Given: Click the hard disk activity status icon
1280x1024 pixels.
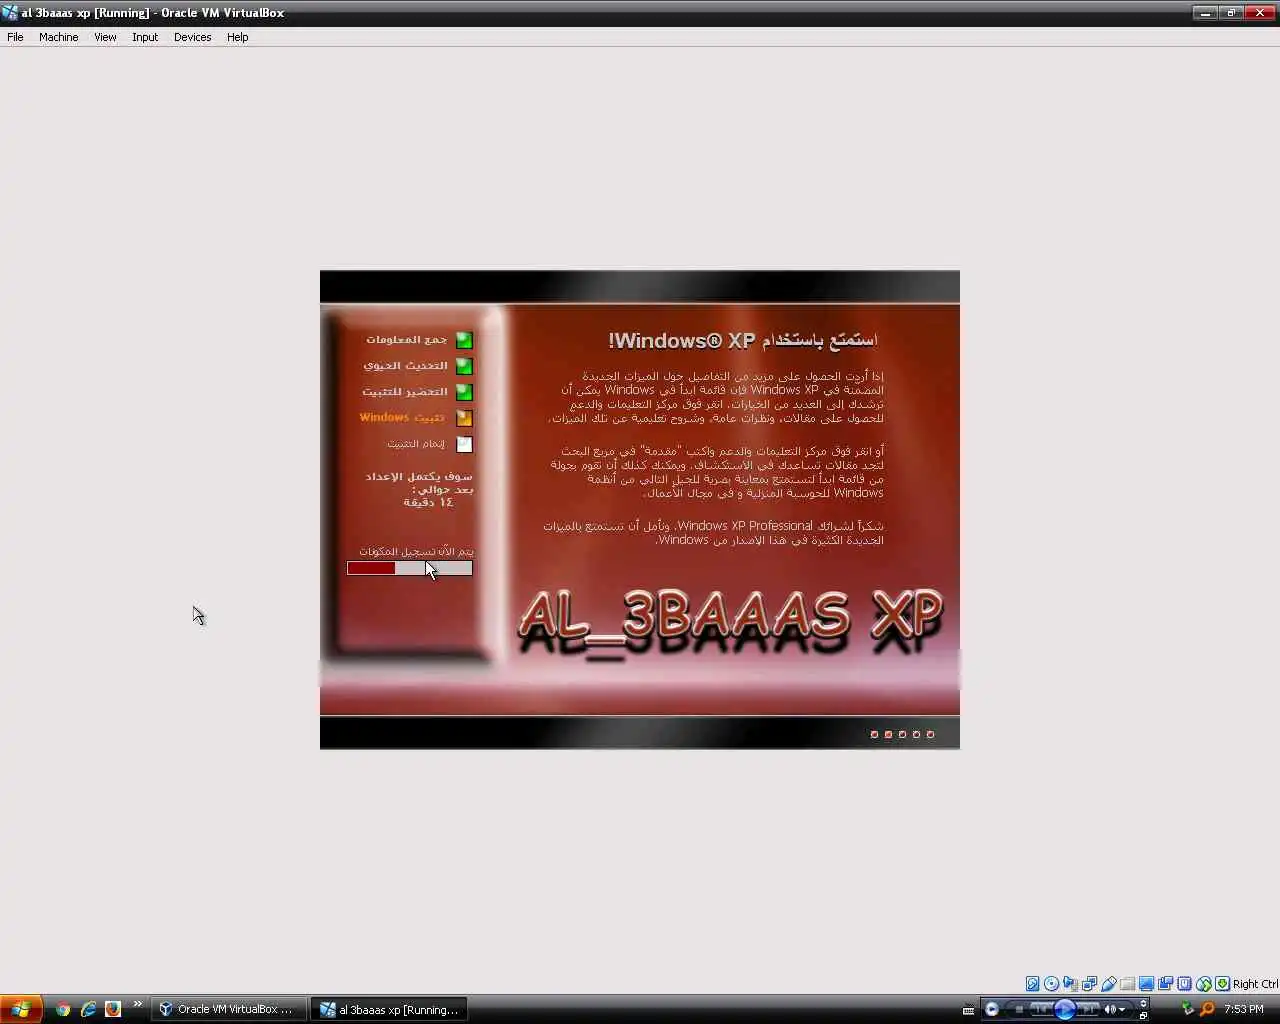Looking at the screenshot, I should (x=1033, y=984).
